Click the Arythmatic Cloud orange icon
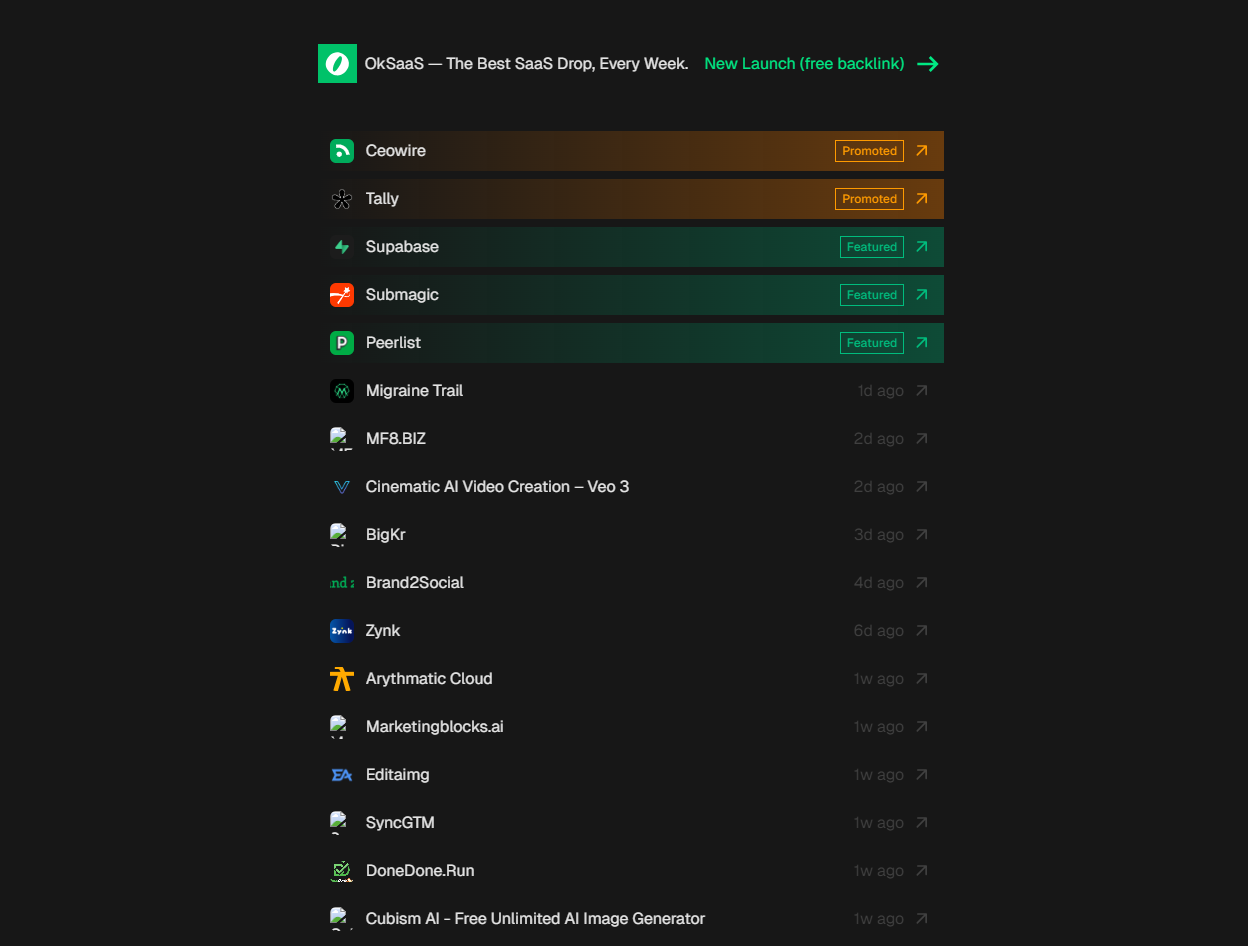Screen dimensions: 1248x946 (x=342, y=679)
